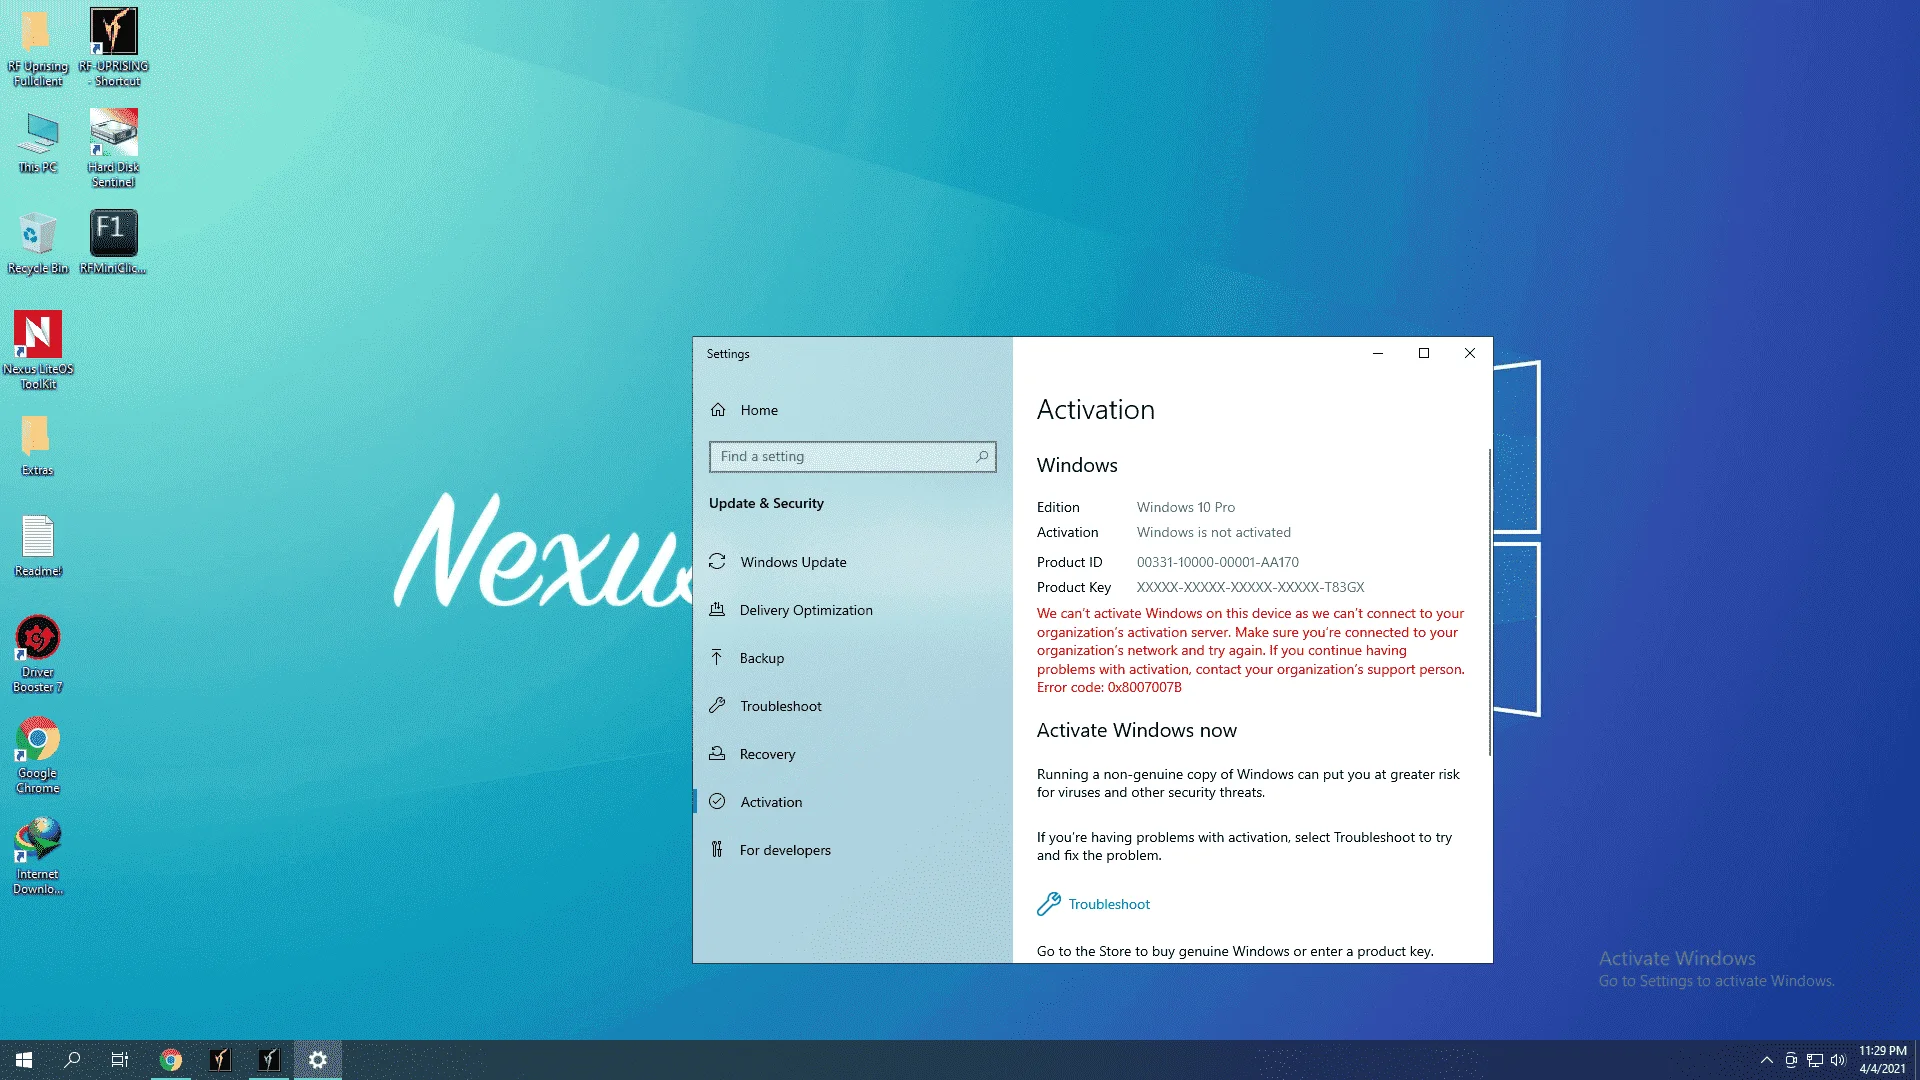The width and height of the screenshot is (1920, 1080).
Task: Select Google Chrome desktop shortcut
Action: click(x=38, y=756)
